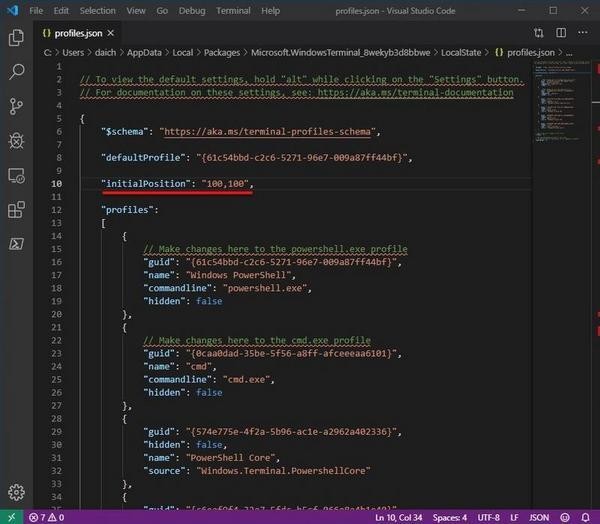Screen dimensions: 600x524
Task: Click the cmd.exe profile comment line
Action: (x=257, y=340)
